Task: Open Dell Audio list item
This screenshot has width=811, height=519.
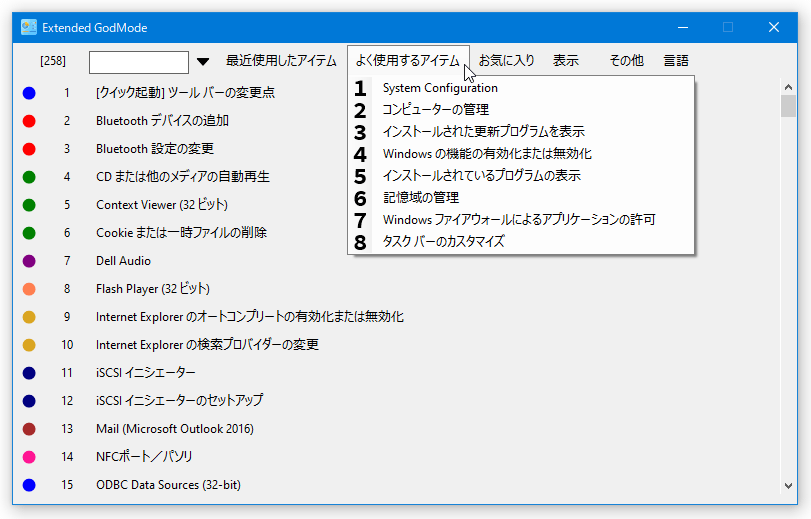Action: 123,261
